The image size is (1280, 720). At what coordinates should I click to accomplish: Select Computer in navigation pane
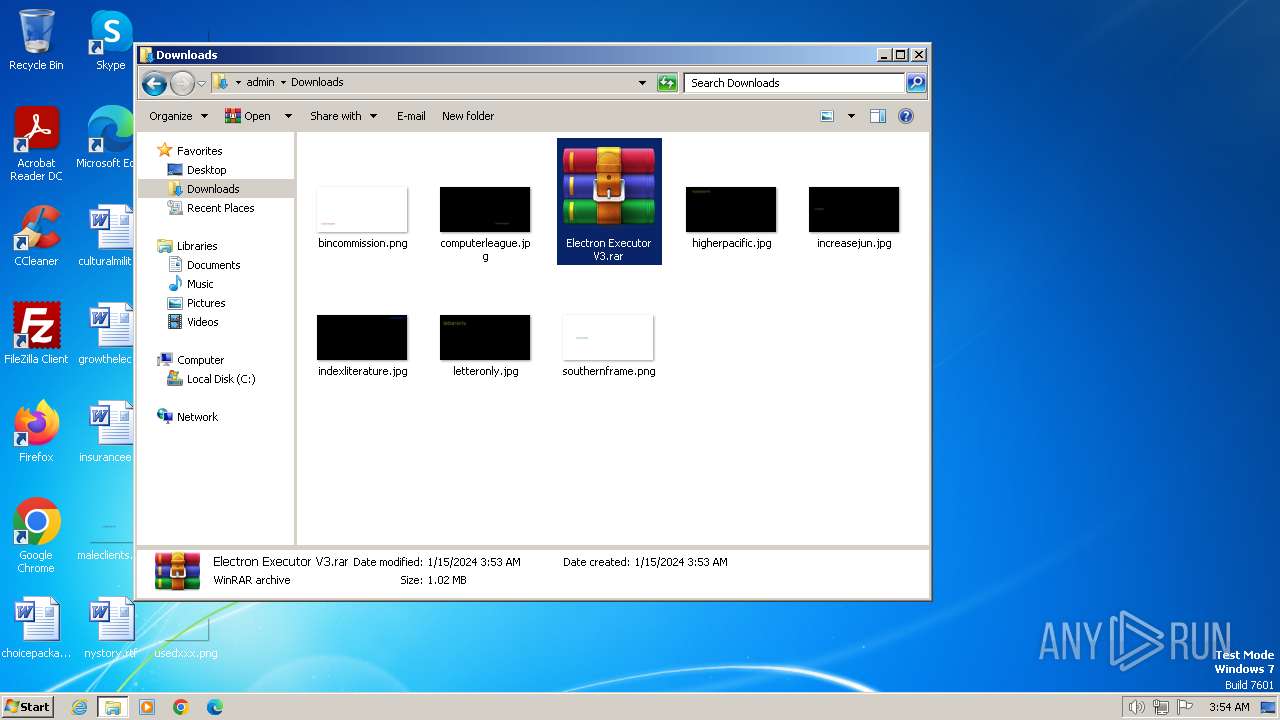point(200,360)
